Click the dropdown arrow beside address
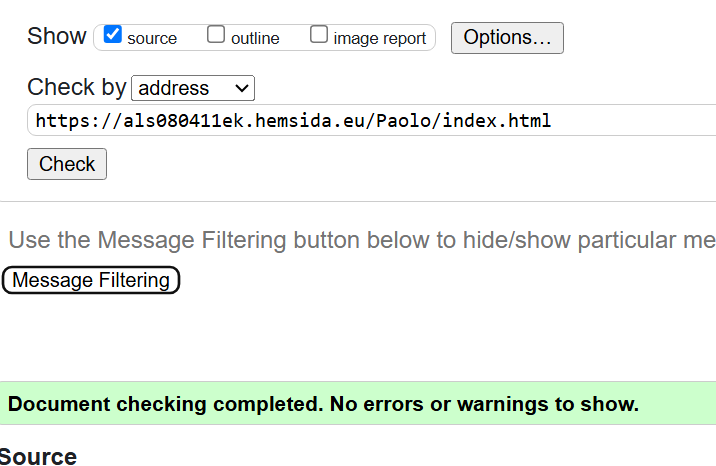716x466 pixels. (x=242, y=88)
